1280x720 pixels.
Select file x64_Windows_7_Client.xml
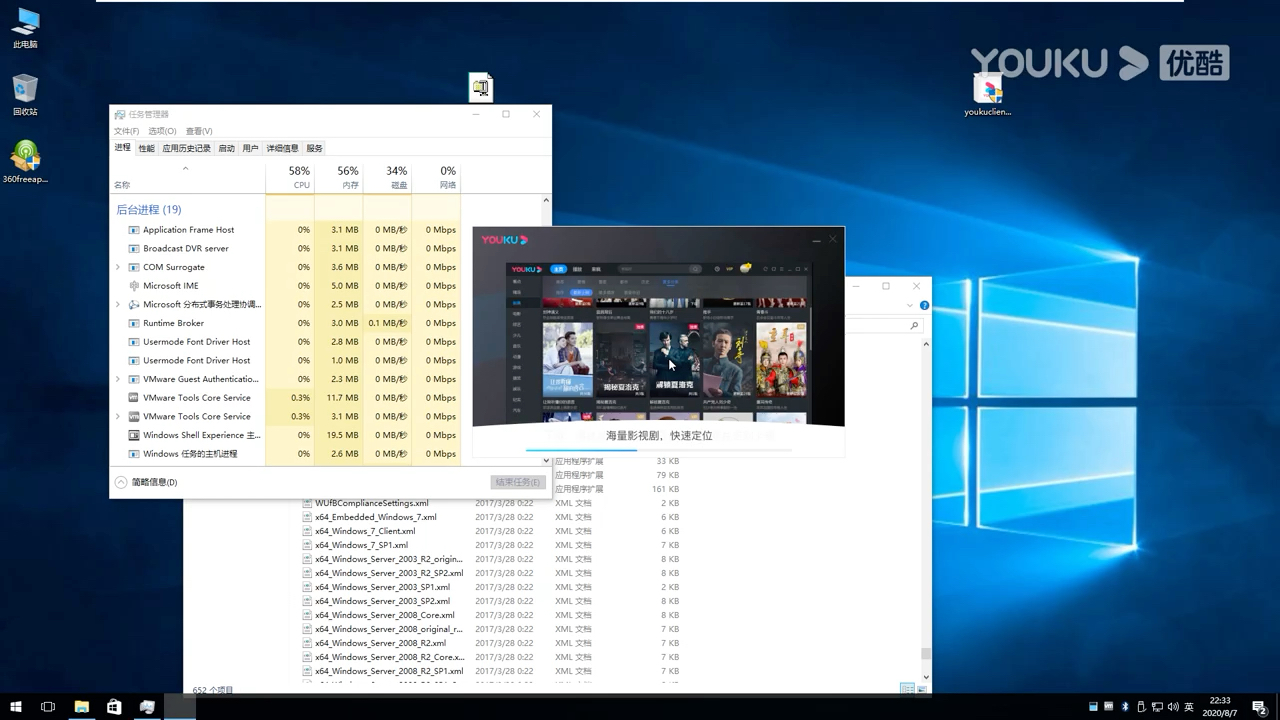tap(365, 531)
